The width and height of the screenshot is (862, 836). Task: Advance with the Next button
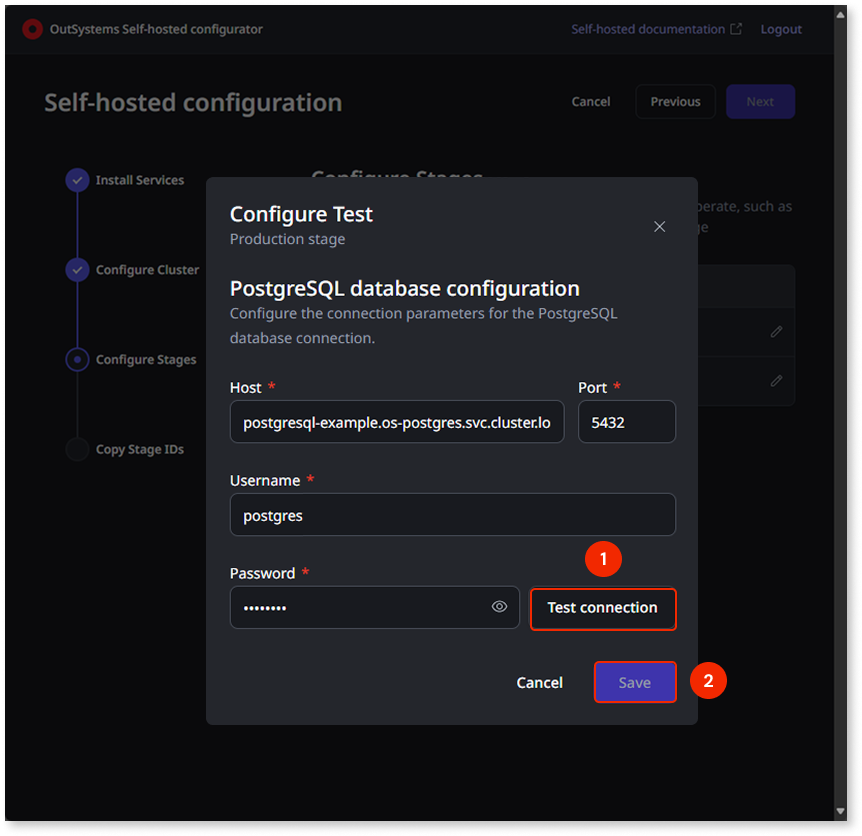click(760, 102)
